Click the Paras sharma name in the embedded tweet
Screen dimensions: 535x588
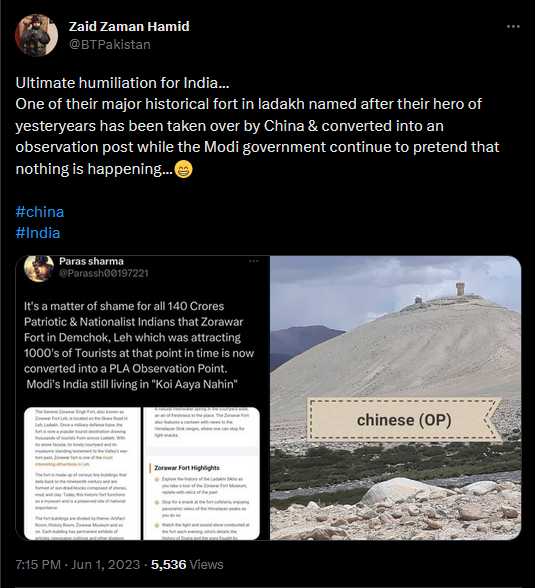click(91, 261)
